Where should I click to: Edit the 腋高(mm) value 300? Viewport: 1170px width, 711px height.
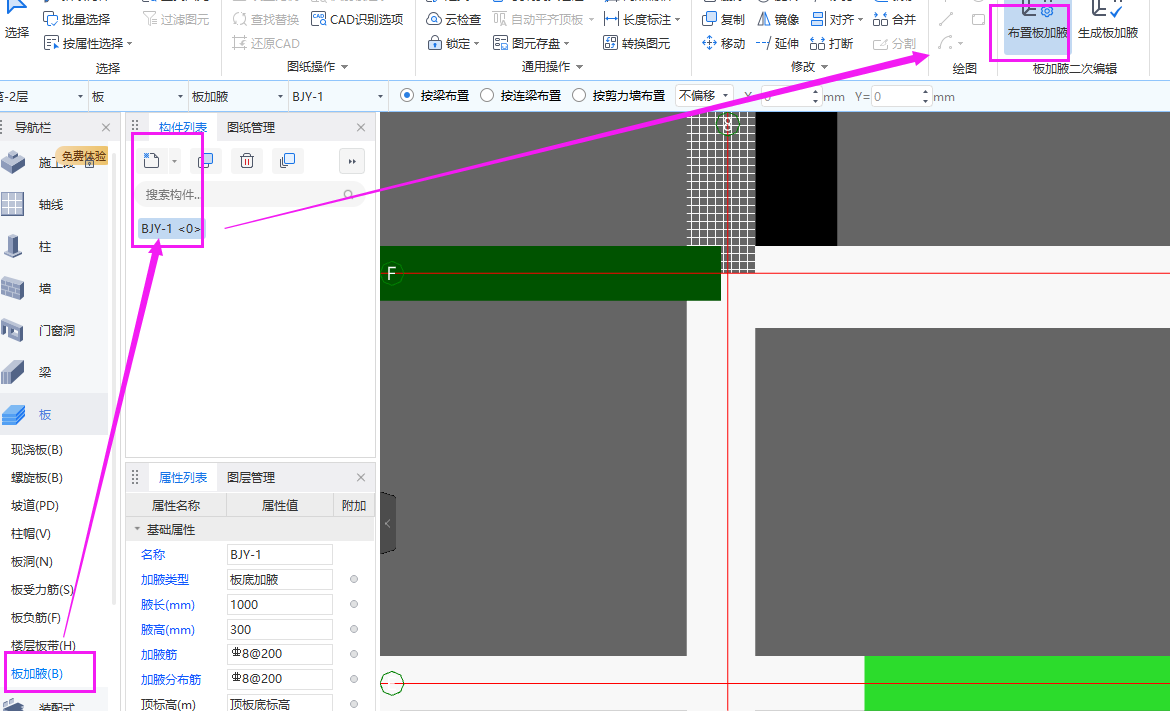click(x=280, y=629)
